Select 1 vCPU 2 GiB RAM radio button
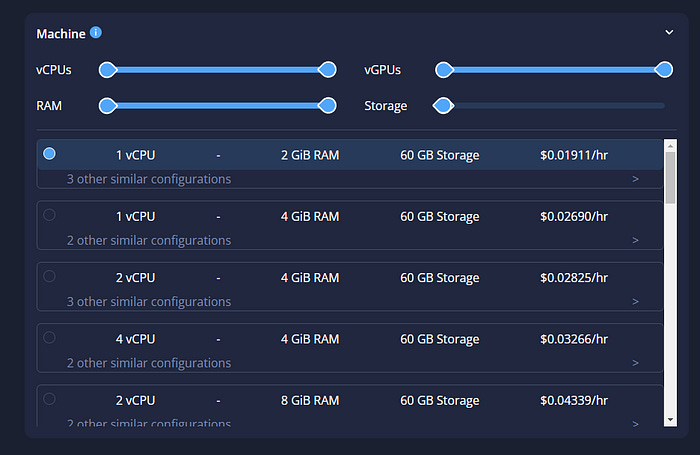 click(x=50, y=154)
